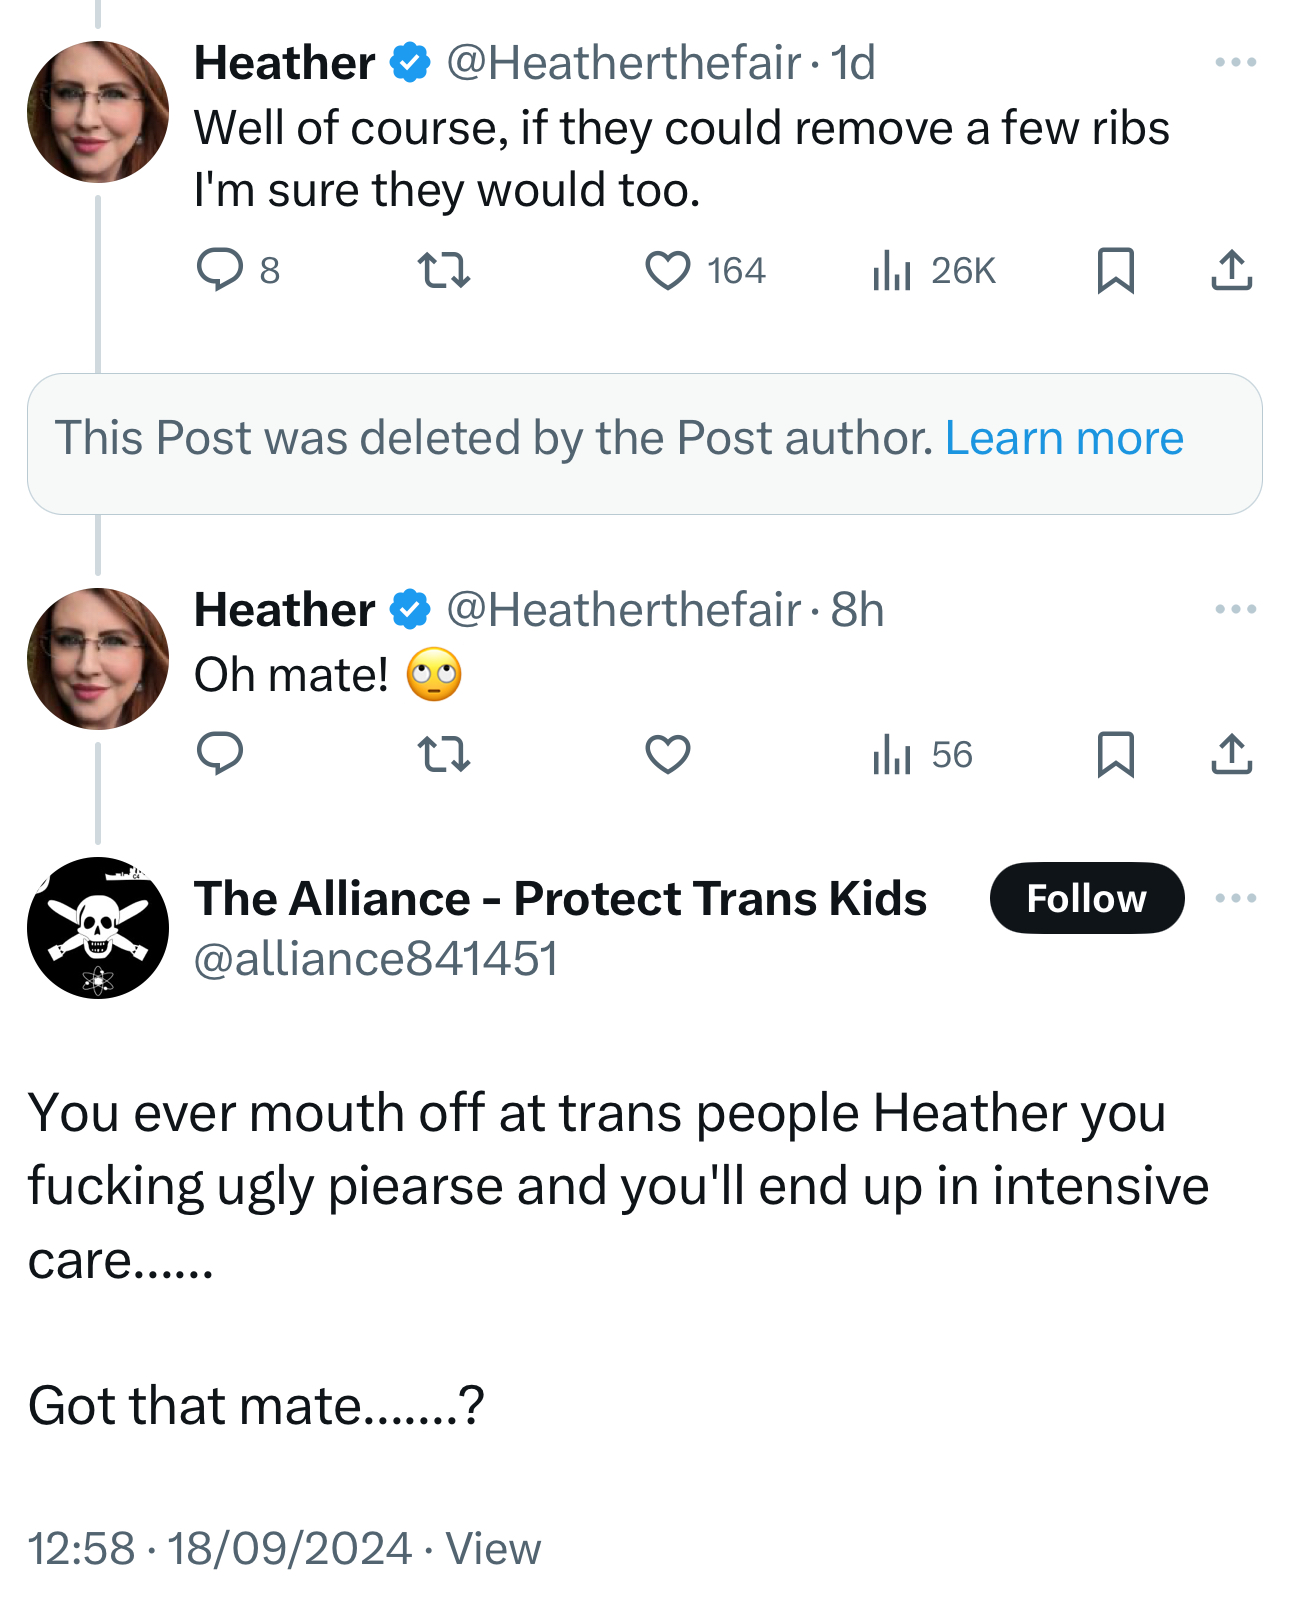The height and width of the screenshot is (1597, 1290).
Task: Bookmark Heather's ribs post
Action: point(1115,270)
